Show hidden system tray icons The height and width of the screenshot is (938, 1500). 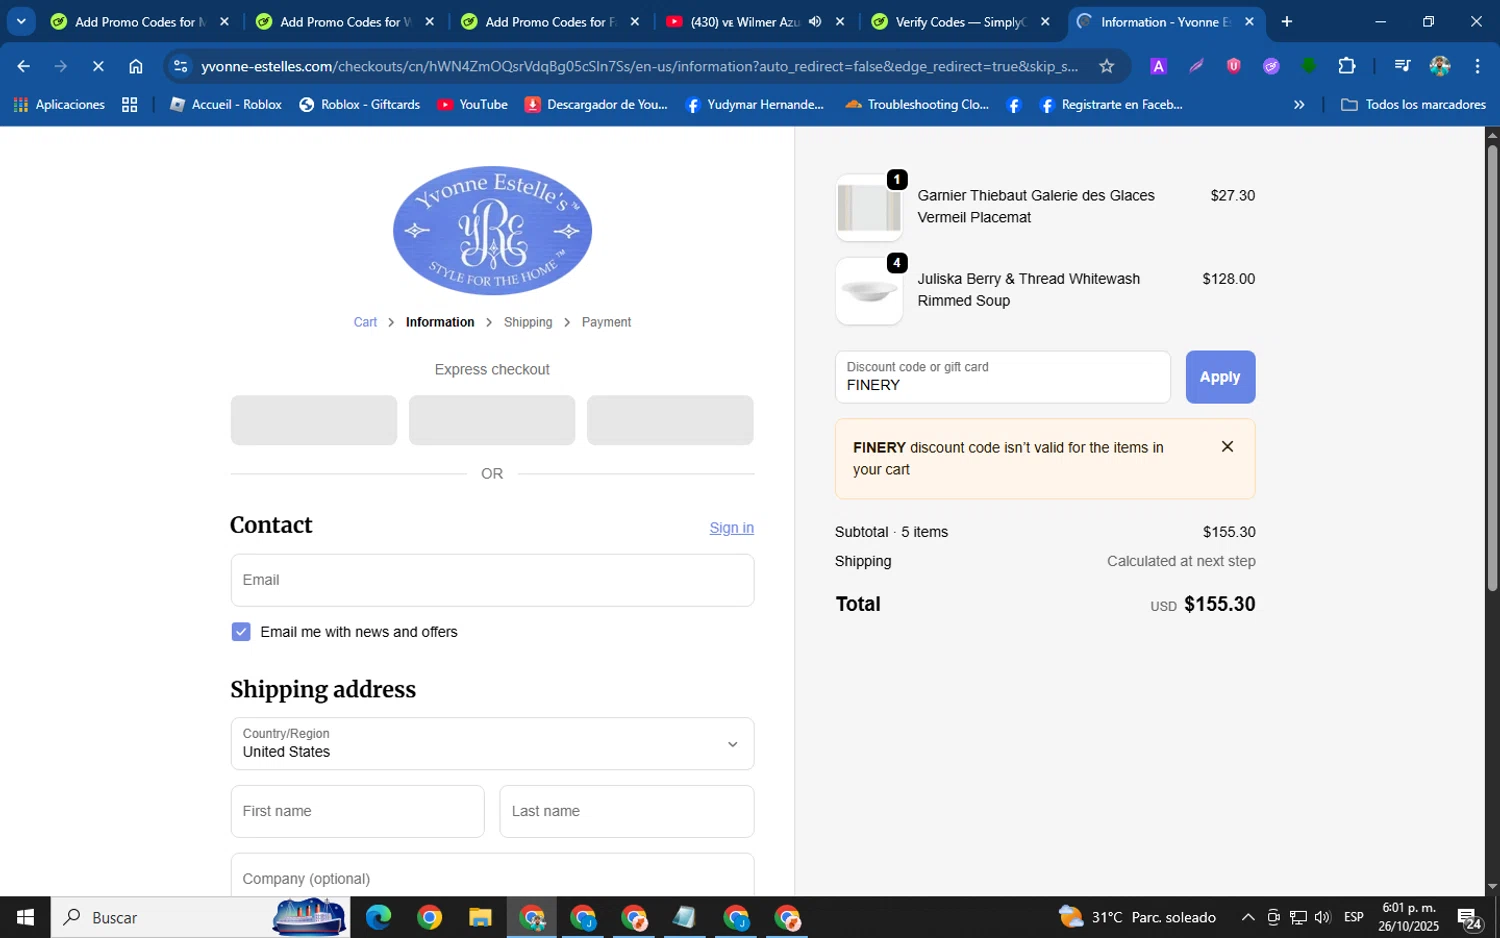tap(1248, 917)
